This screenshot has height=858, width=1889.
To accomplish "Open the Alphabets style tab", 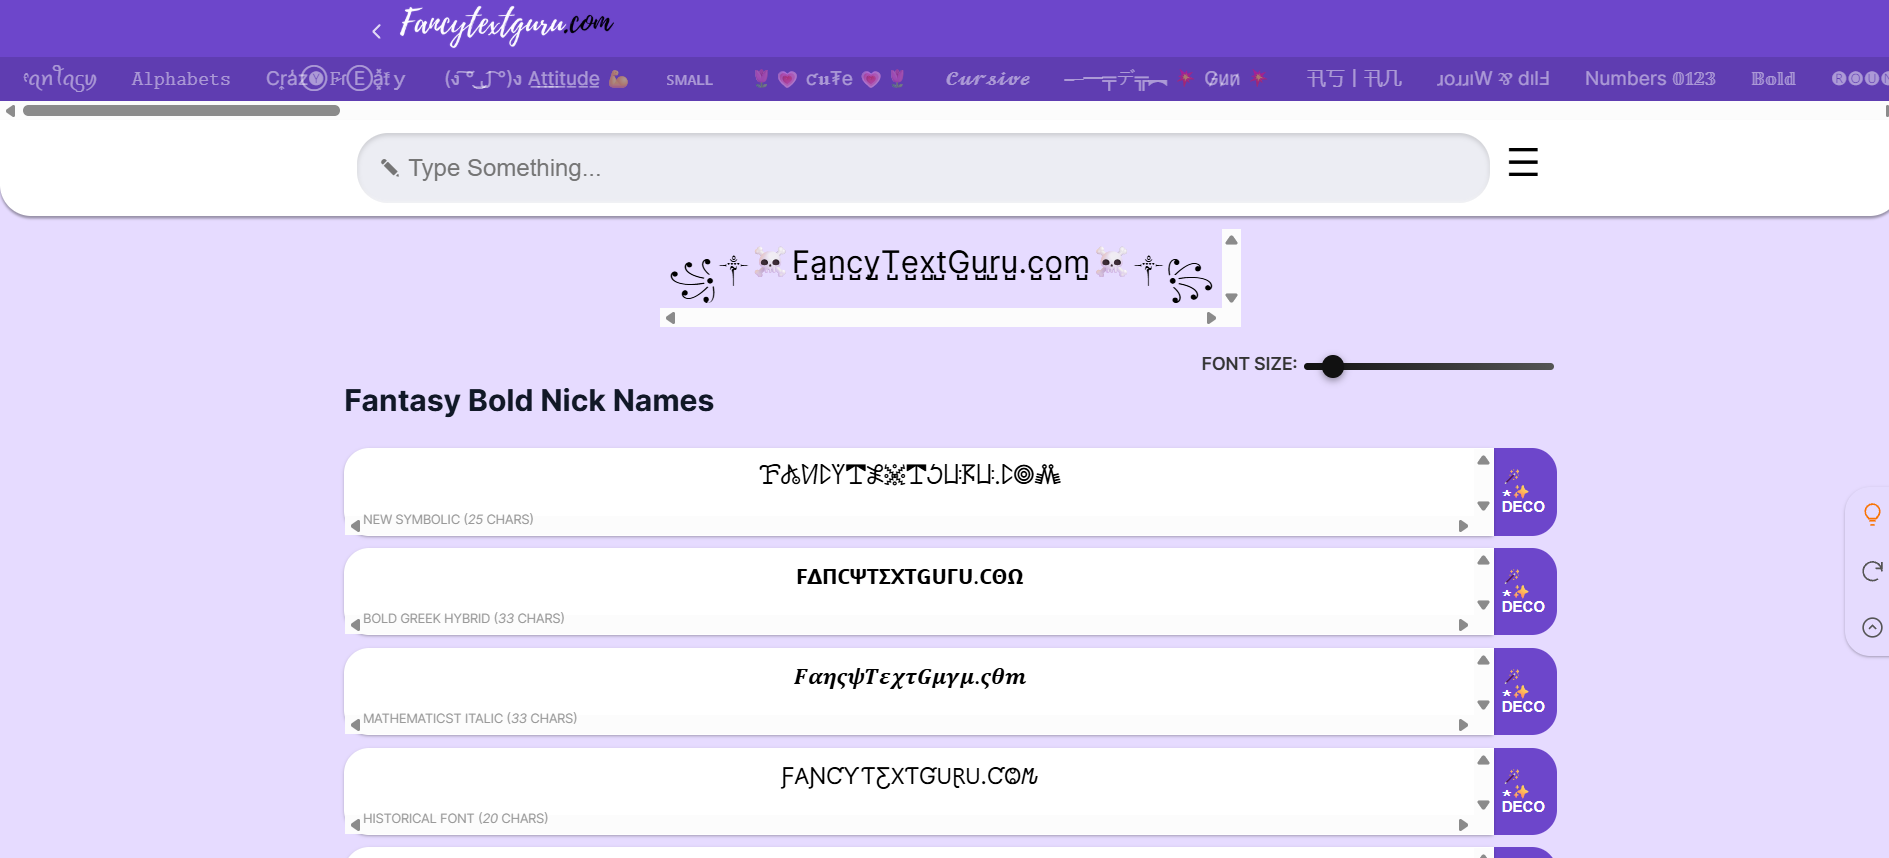I will point(181,79).
